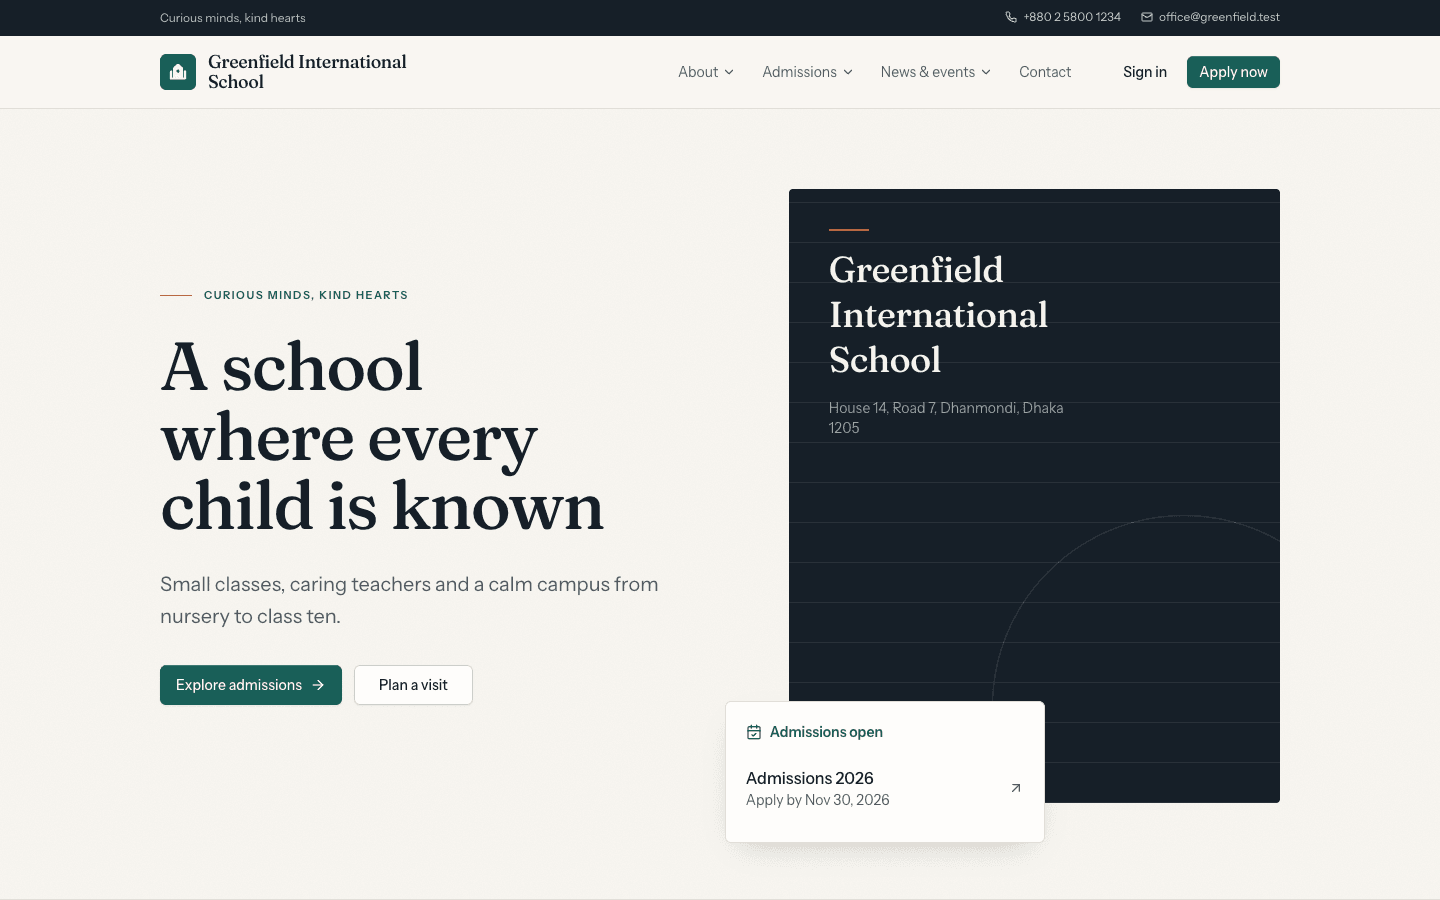This screenshot has height=900, width=1440.
Task: Call the phone number +880 2 5800 1234
Action: coord(1063,17)
